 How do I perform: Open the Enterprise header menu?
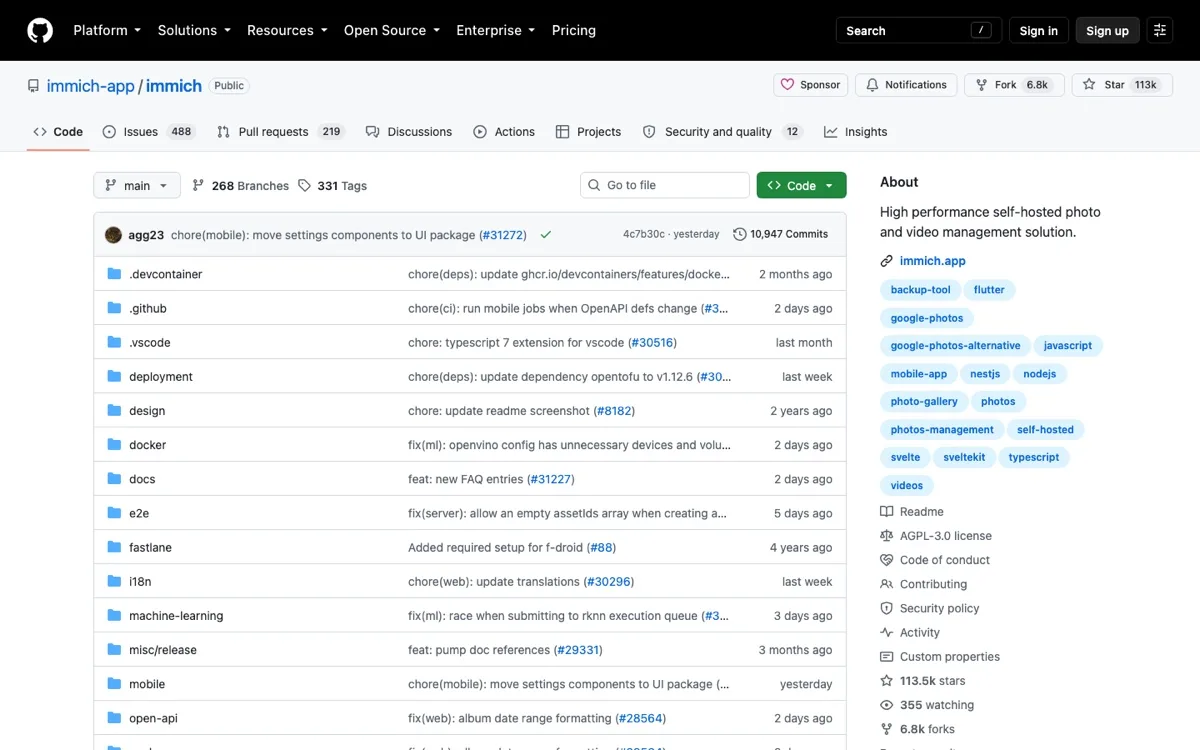point(496,30)
